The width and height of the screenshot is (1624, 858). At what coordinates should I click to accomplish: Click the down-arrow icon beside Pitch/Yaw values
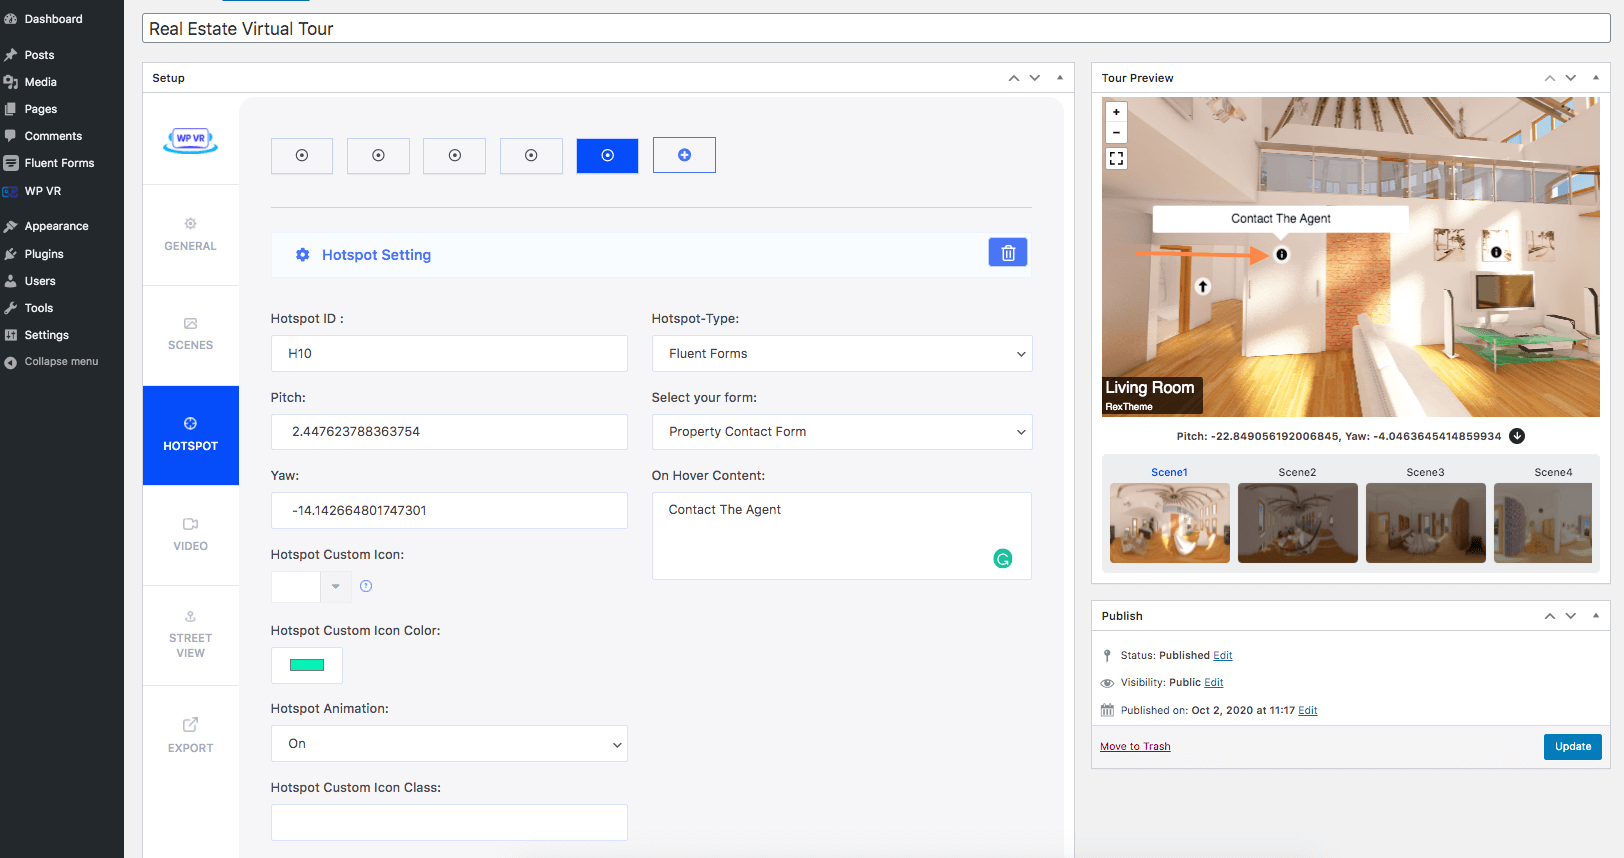1517,436
